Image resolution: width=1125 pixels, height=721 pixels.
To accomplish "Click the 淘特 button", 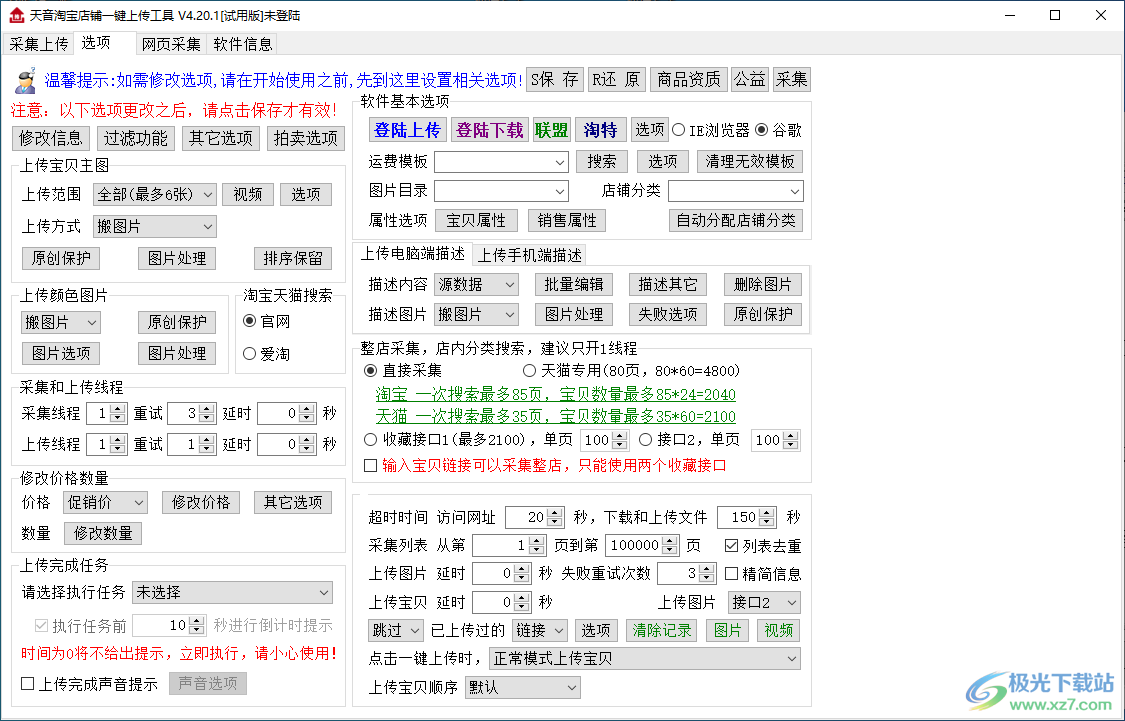I will (600, 130).
